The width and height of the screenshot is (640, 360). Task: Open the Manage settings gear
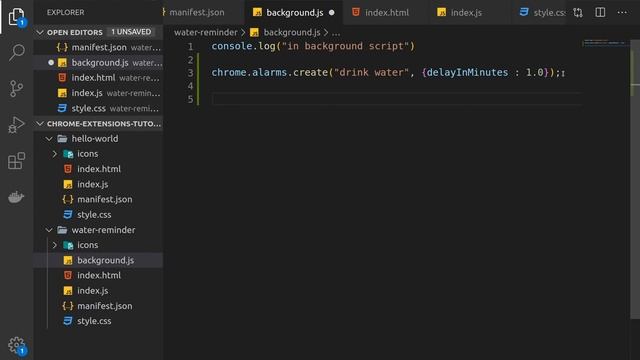16,345
